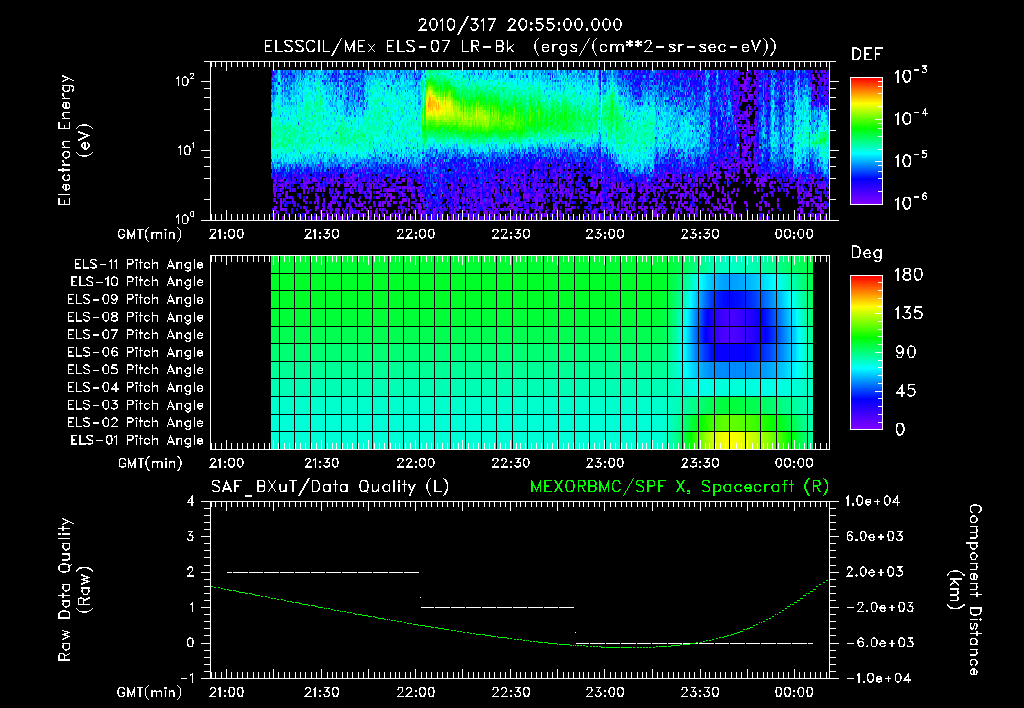Click the "DEF" colorbar label
The image size is (1024, 708).
point(867,55)
